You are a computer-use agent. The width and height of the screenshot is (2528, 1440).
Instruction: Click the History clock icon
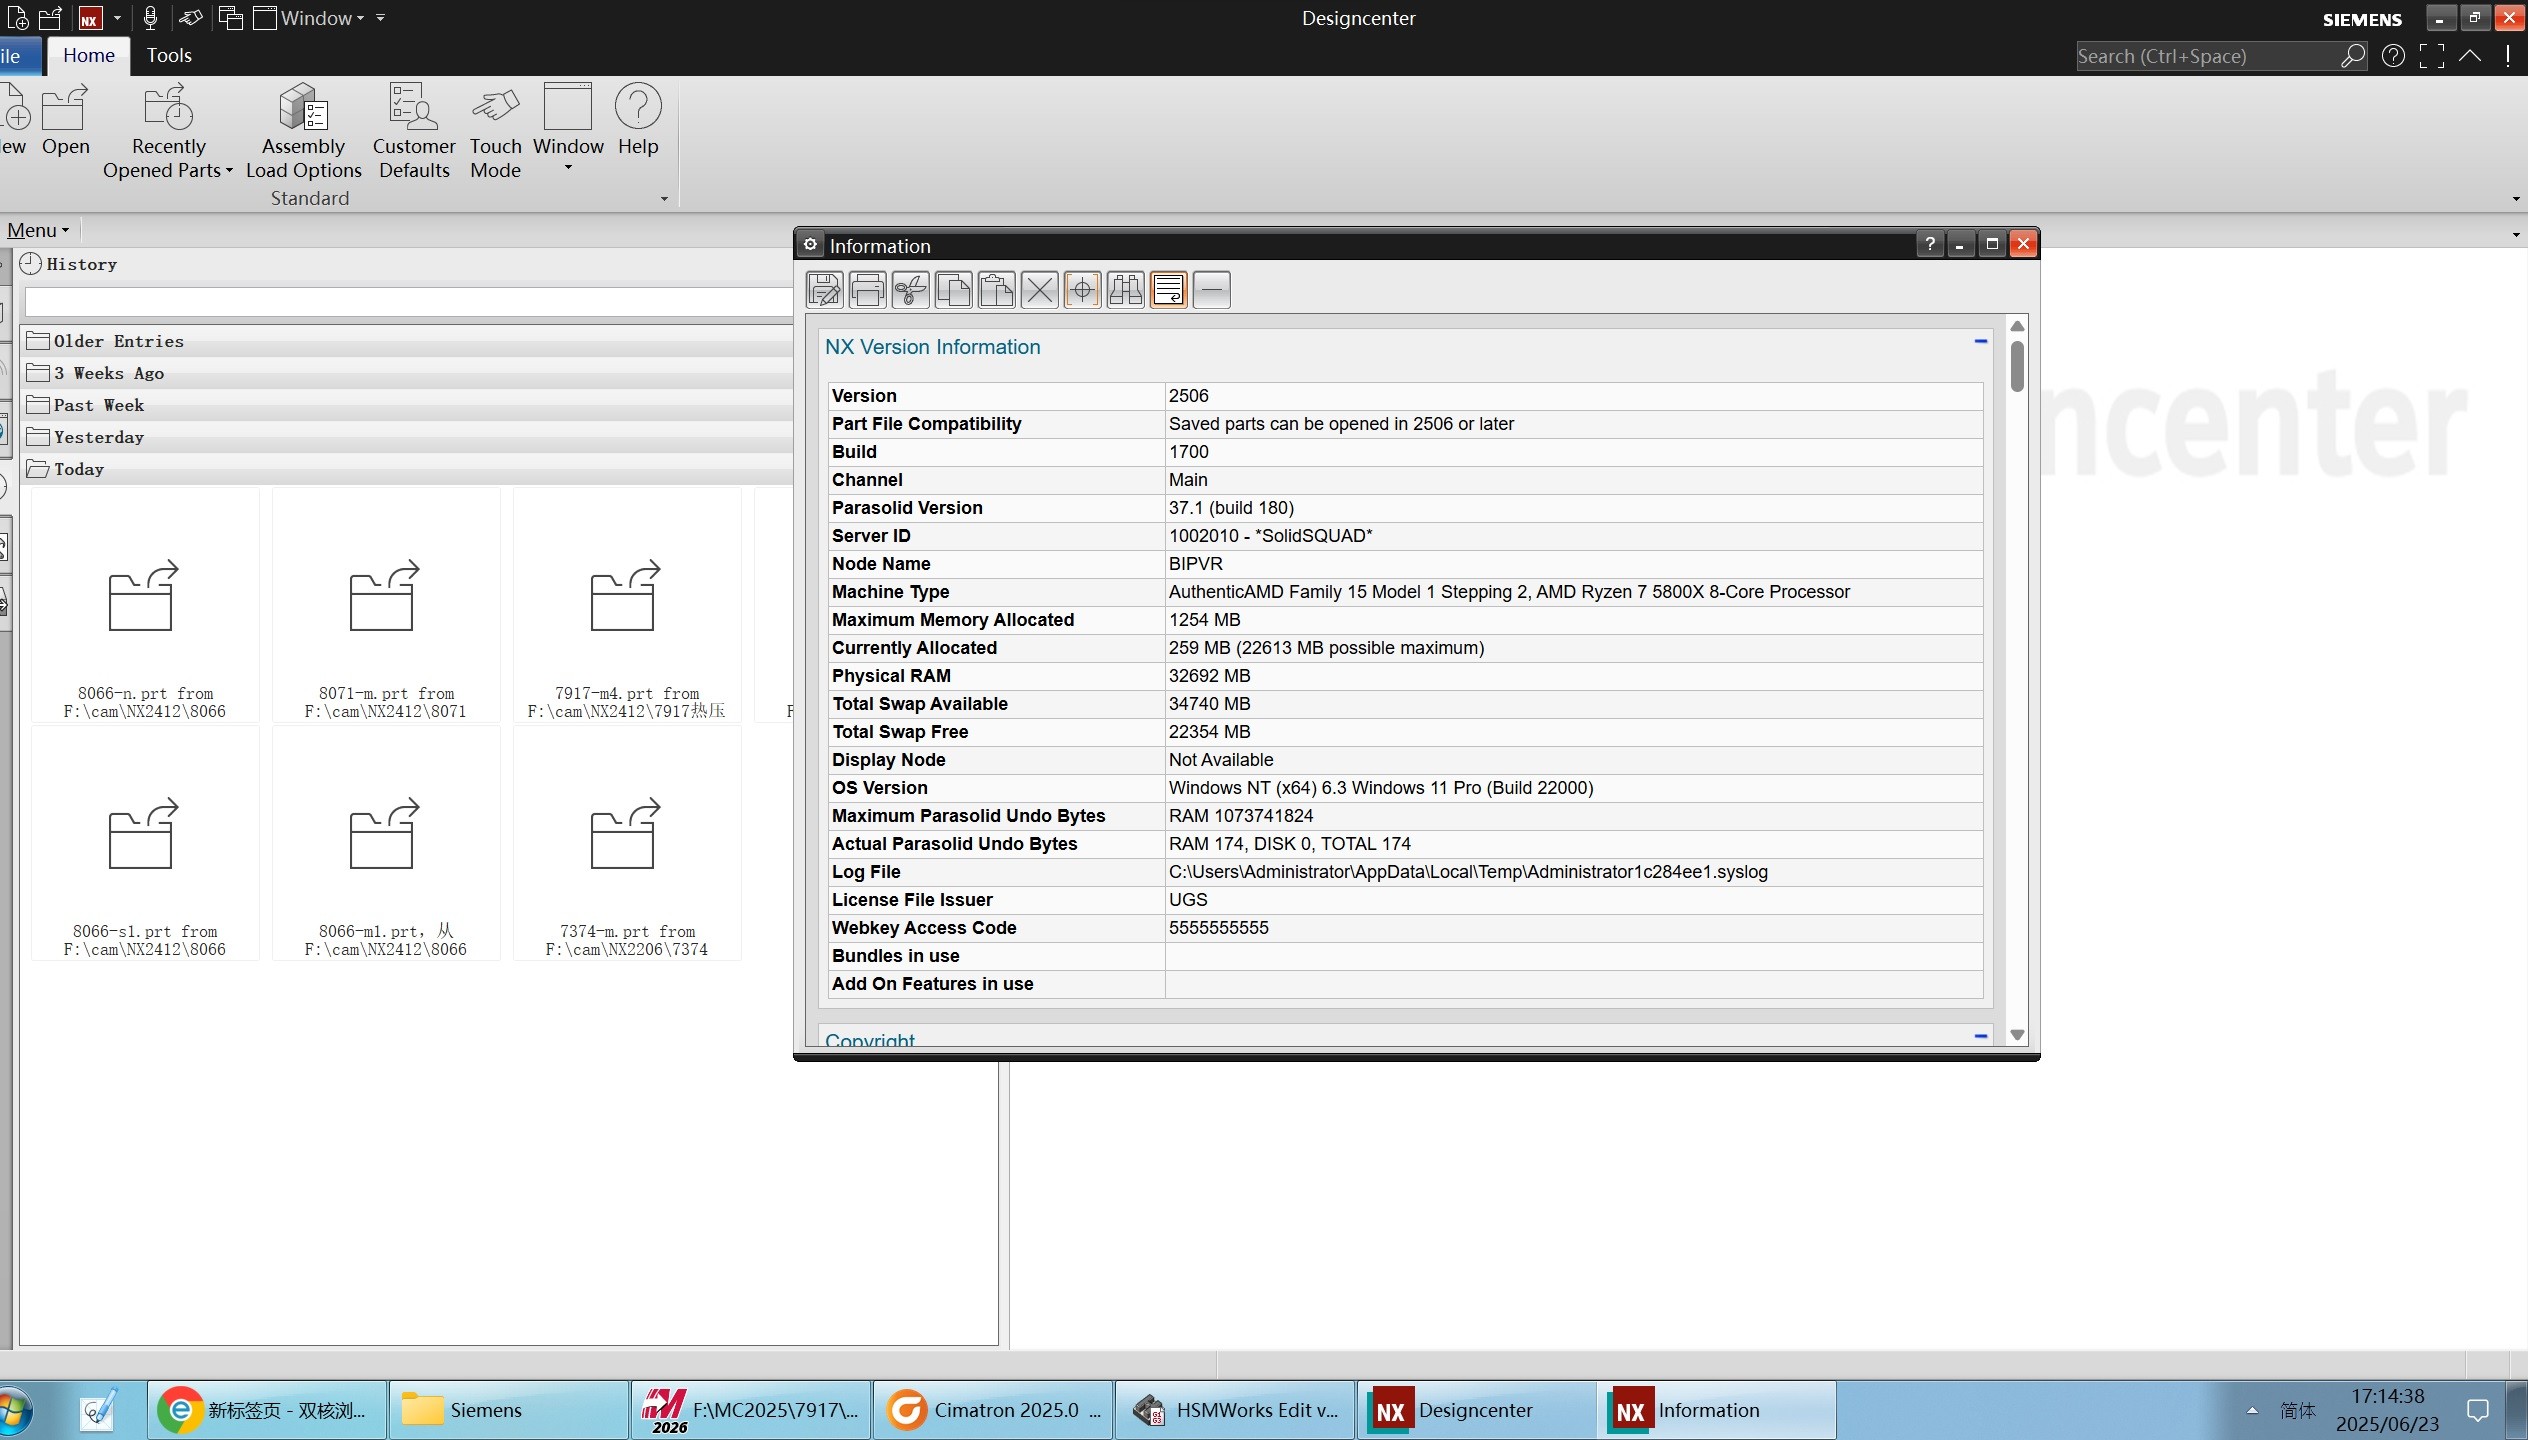pyautogui.click(x=31, y=264)
